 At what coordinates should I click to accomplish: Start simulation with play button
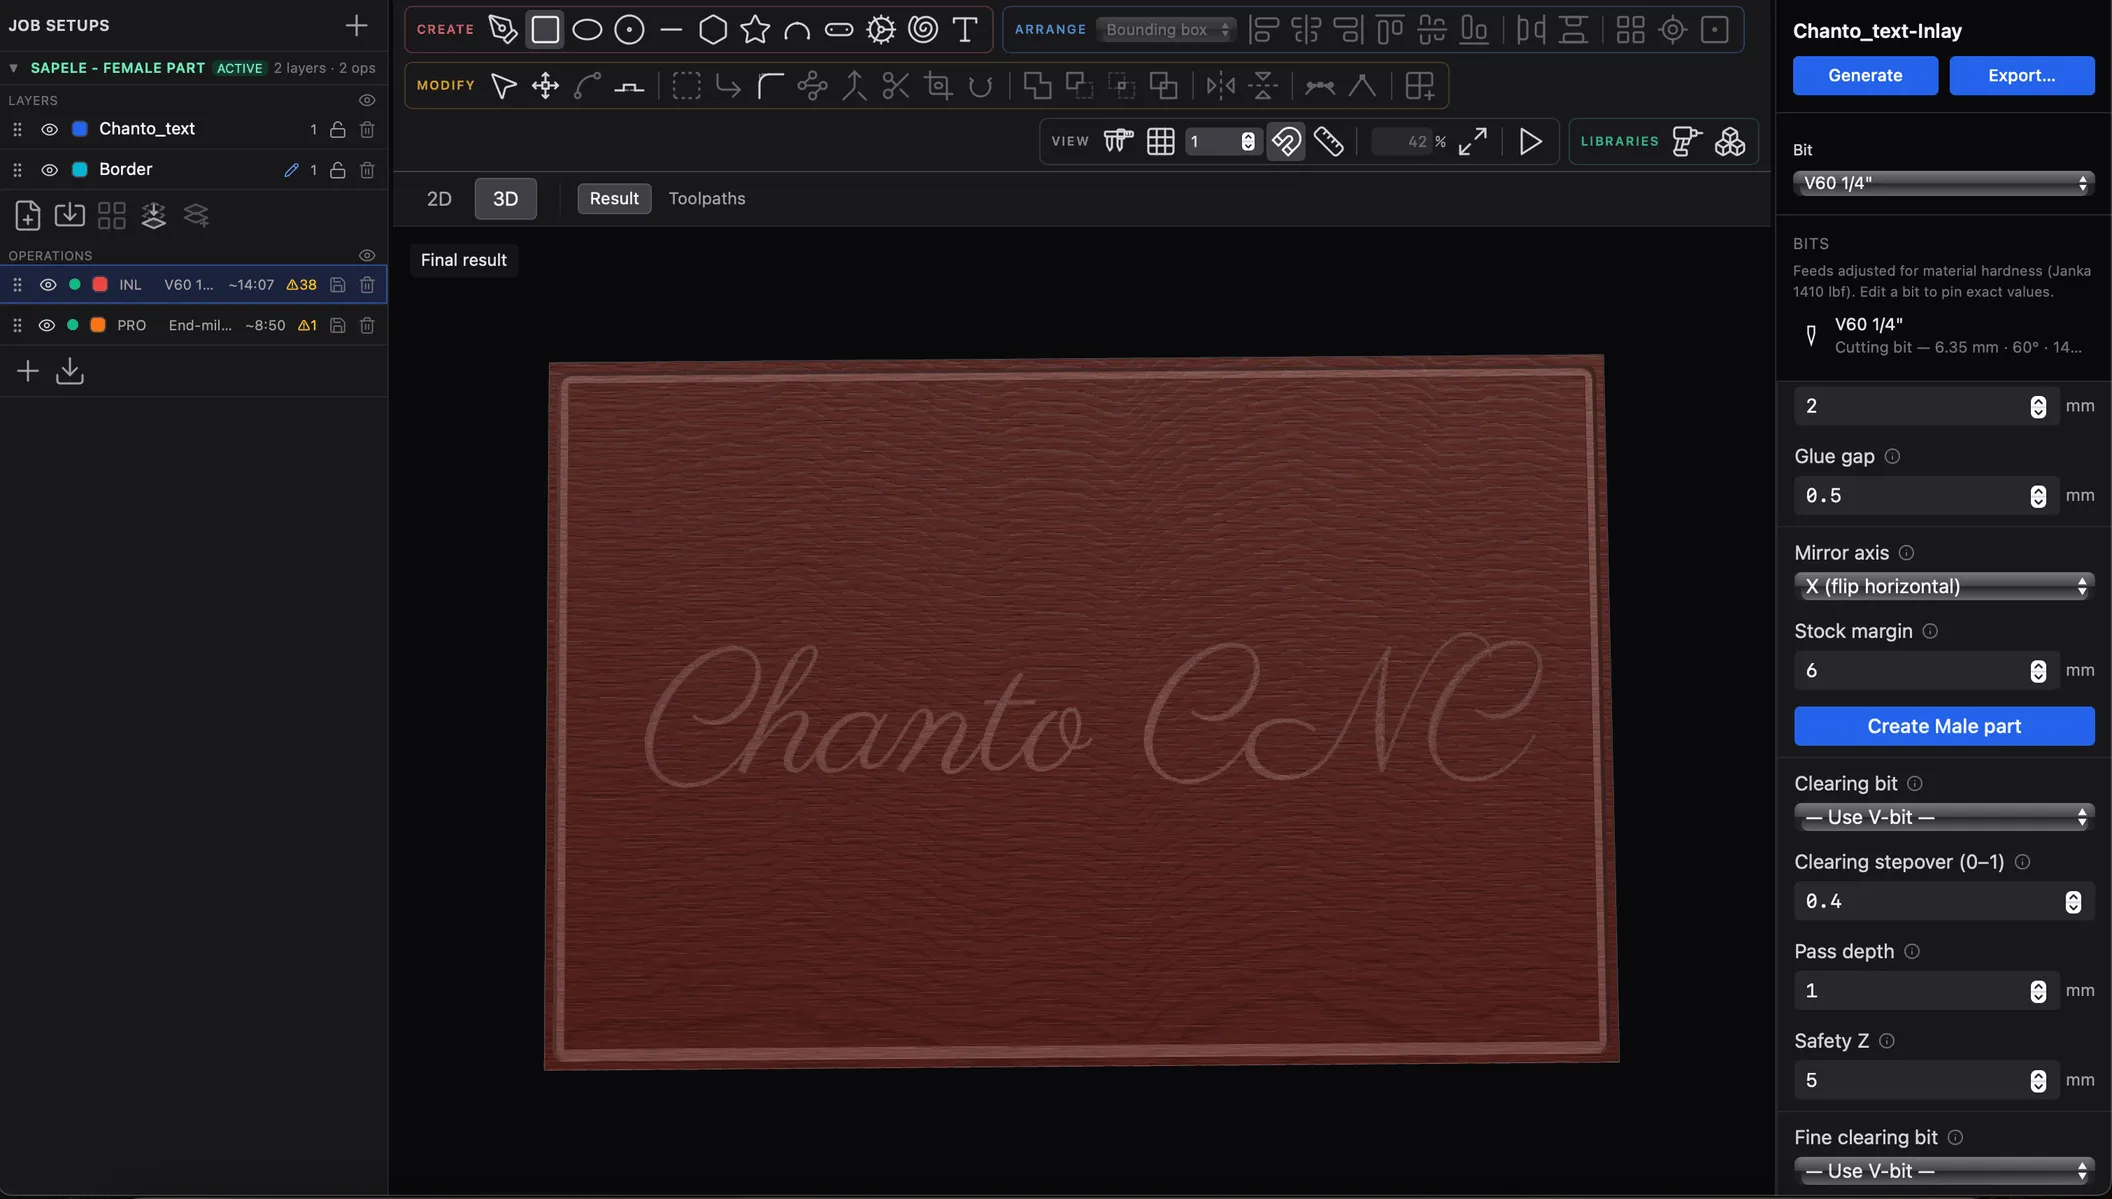[1530, 142]
